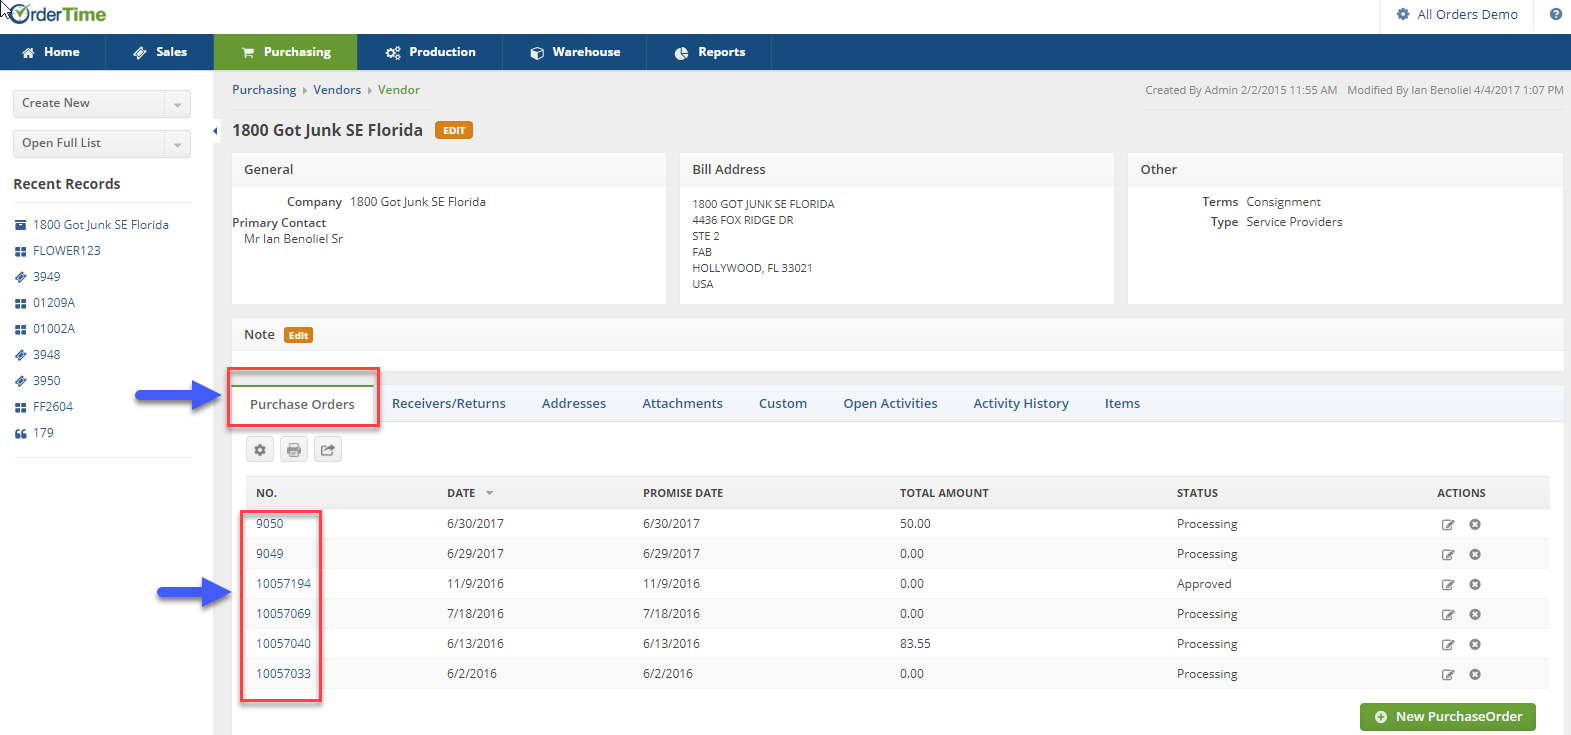
Task: Click the export share icon
Action: 328,450
